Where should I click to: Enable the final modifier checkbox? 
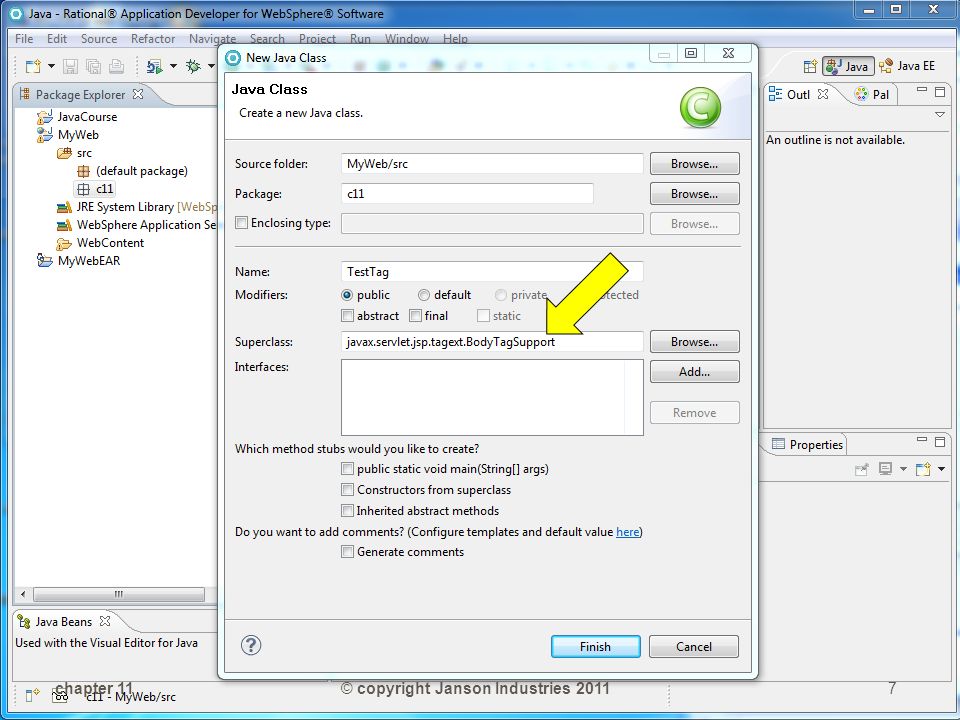416,316
